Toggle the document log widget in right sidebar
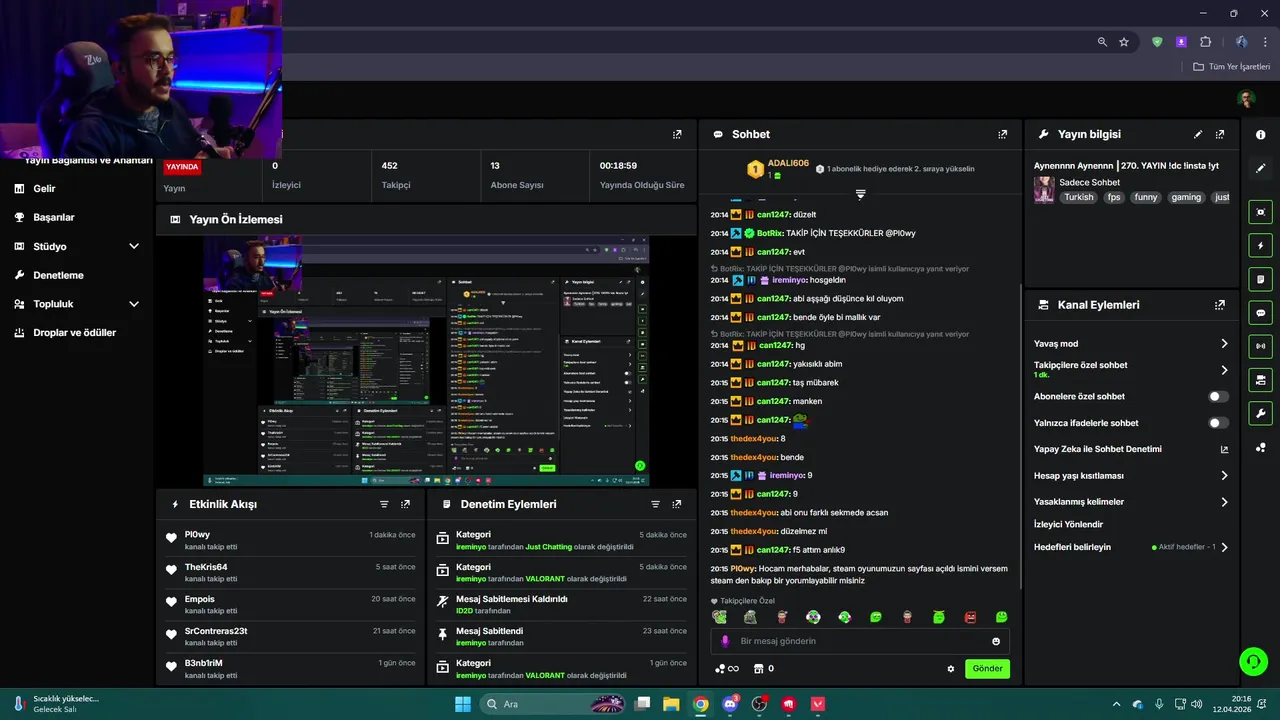The image size is (1280, 720). pos(1260,279)
